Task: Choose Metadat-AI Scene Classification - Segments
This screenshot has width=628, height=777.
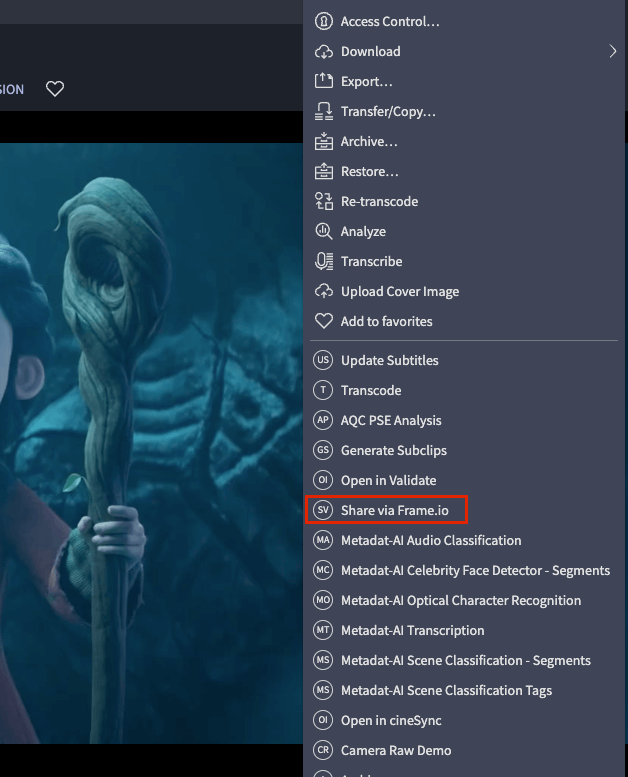Action: pyautogui.click(x=464, y=660)
